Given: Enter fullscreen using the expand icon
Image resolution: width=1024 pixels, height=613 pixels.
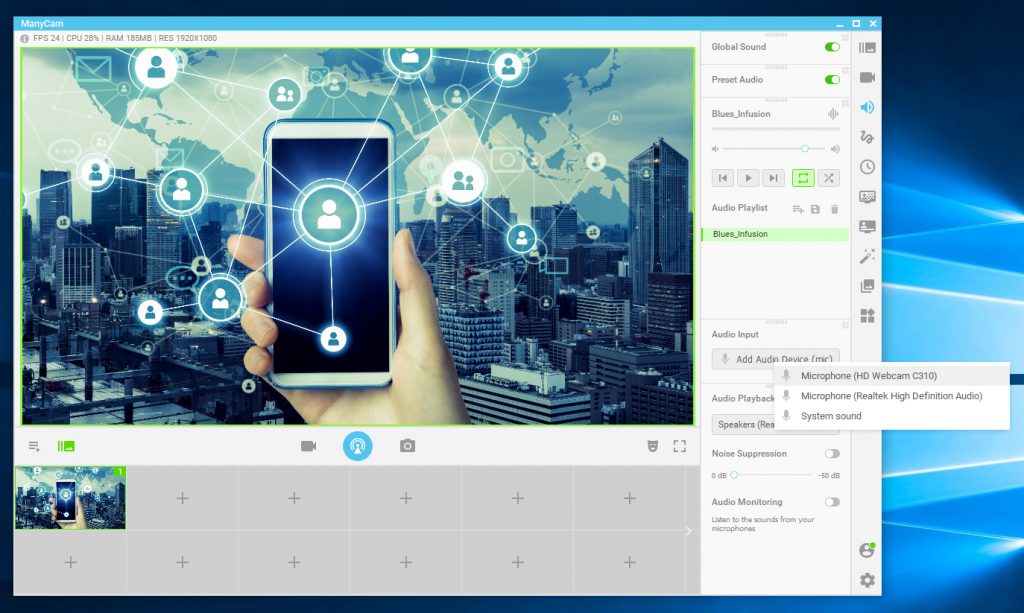Looking at the screenshot, I should tap(680, 446).
